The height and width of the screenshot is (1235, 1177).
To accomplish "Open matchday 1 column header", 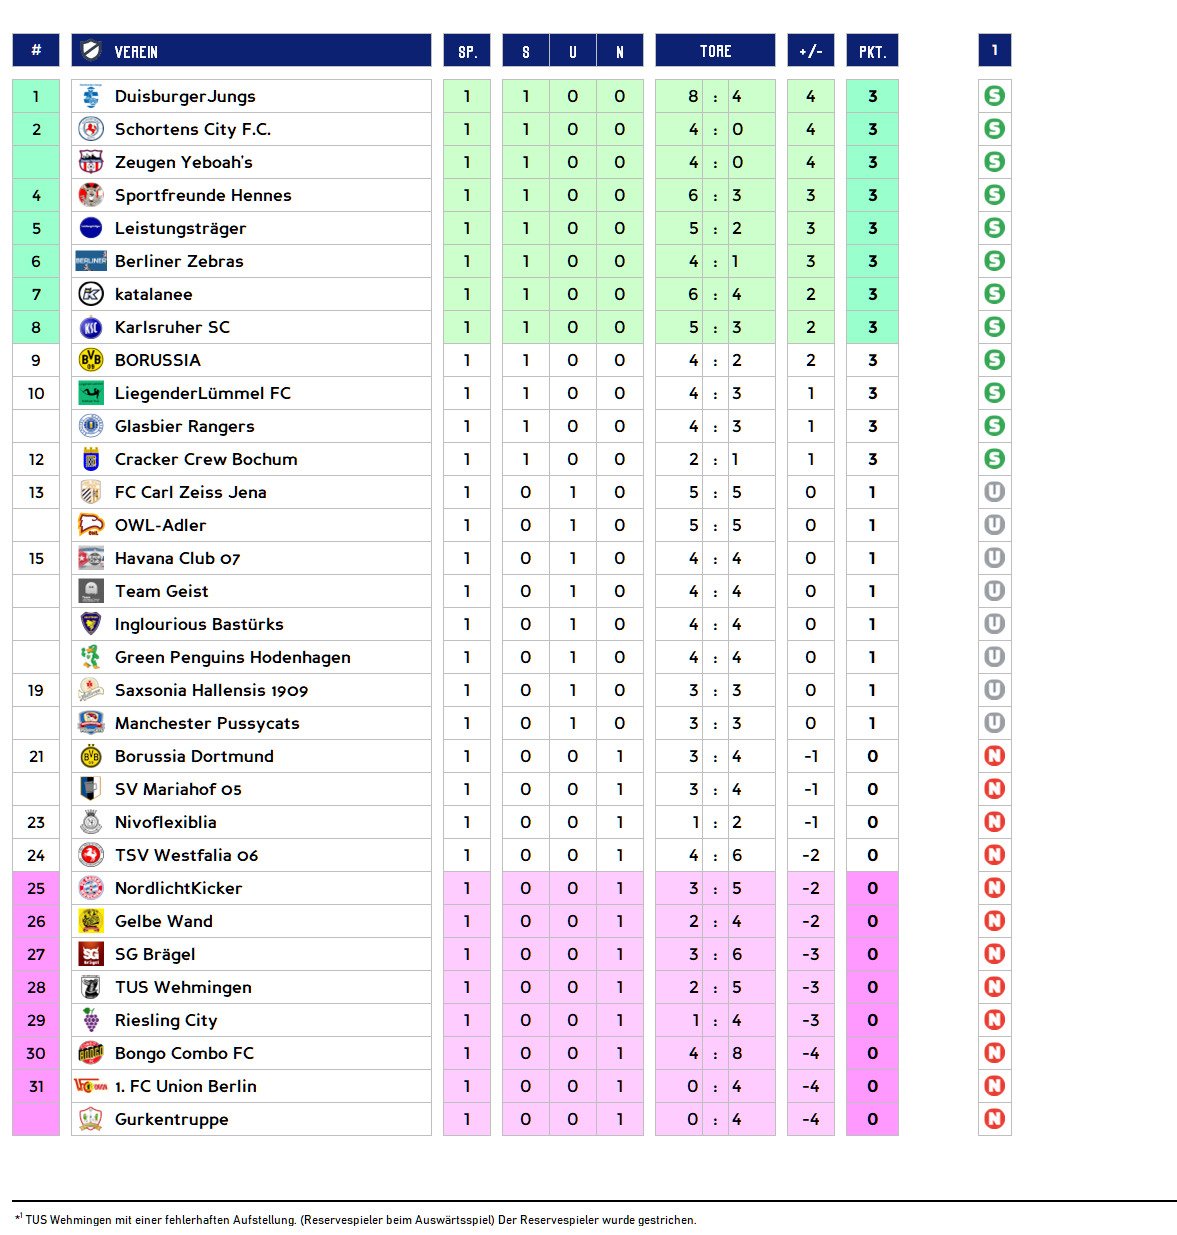I will coord(994,50).
